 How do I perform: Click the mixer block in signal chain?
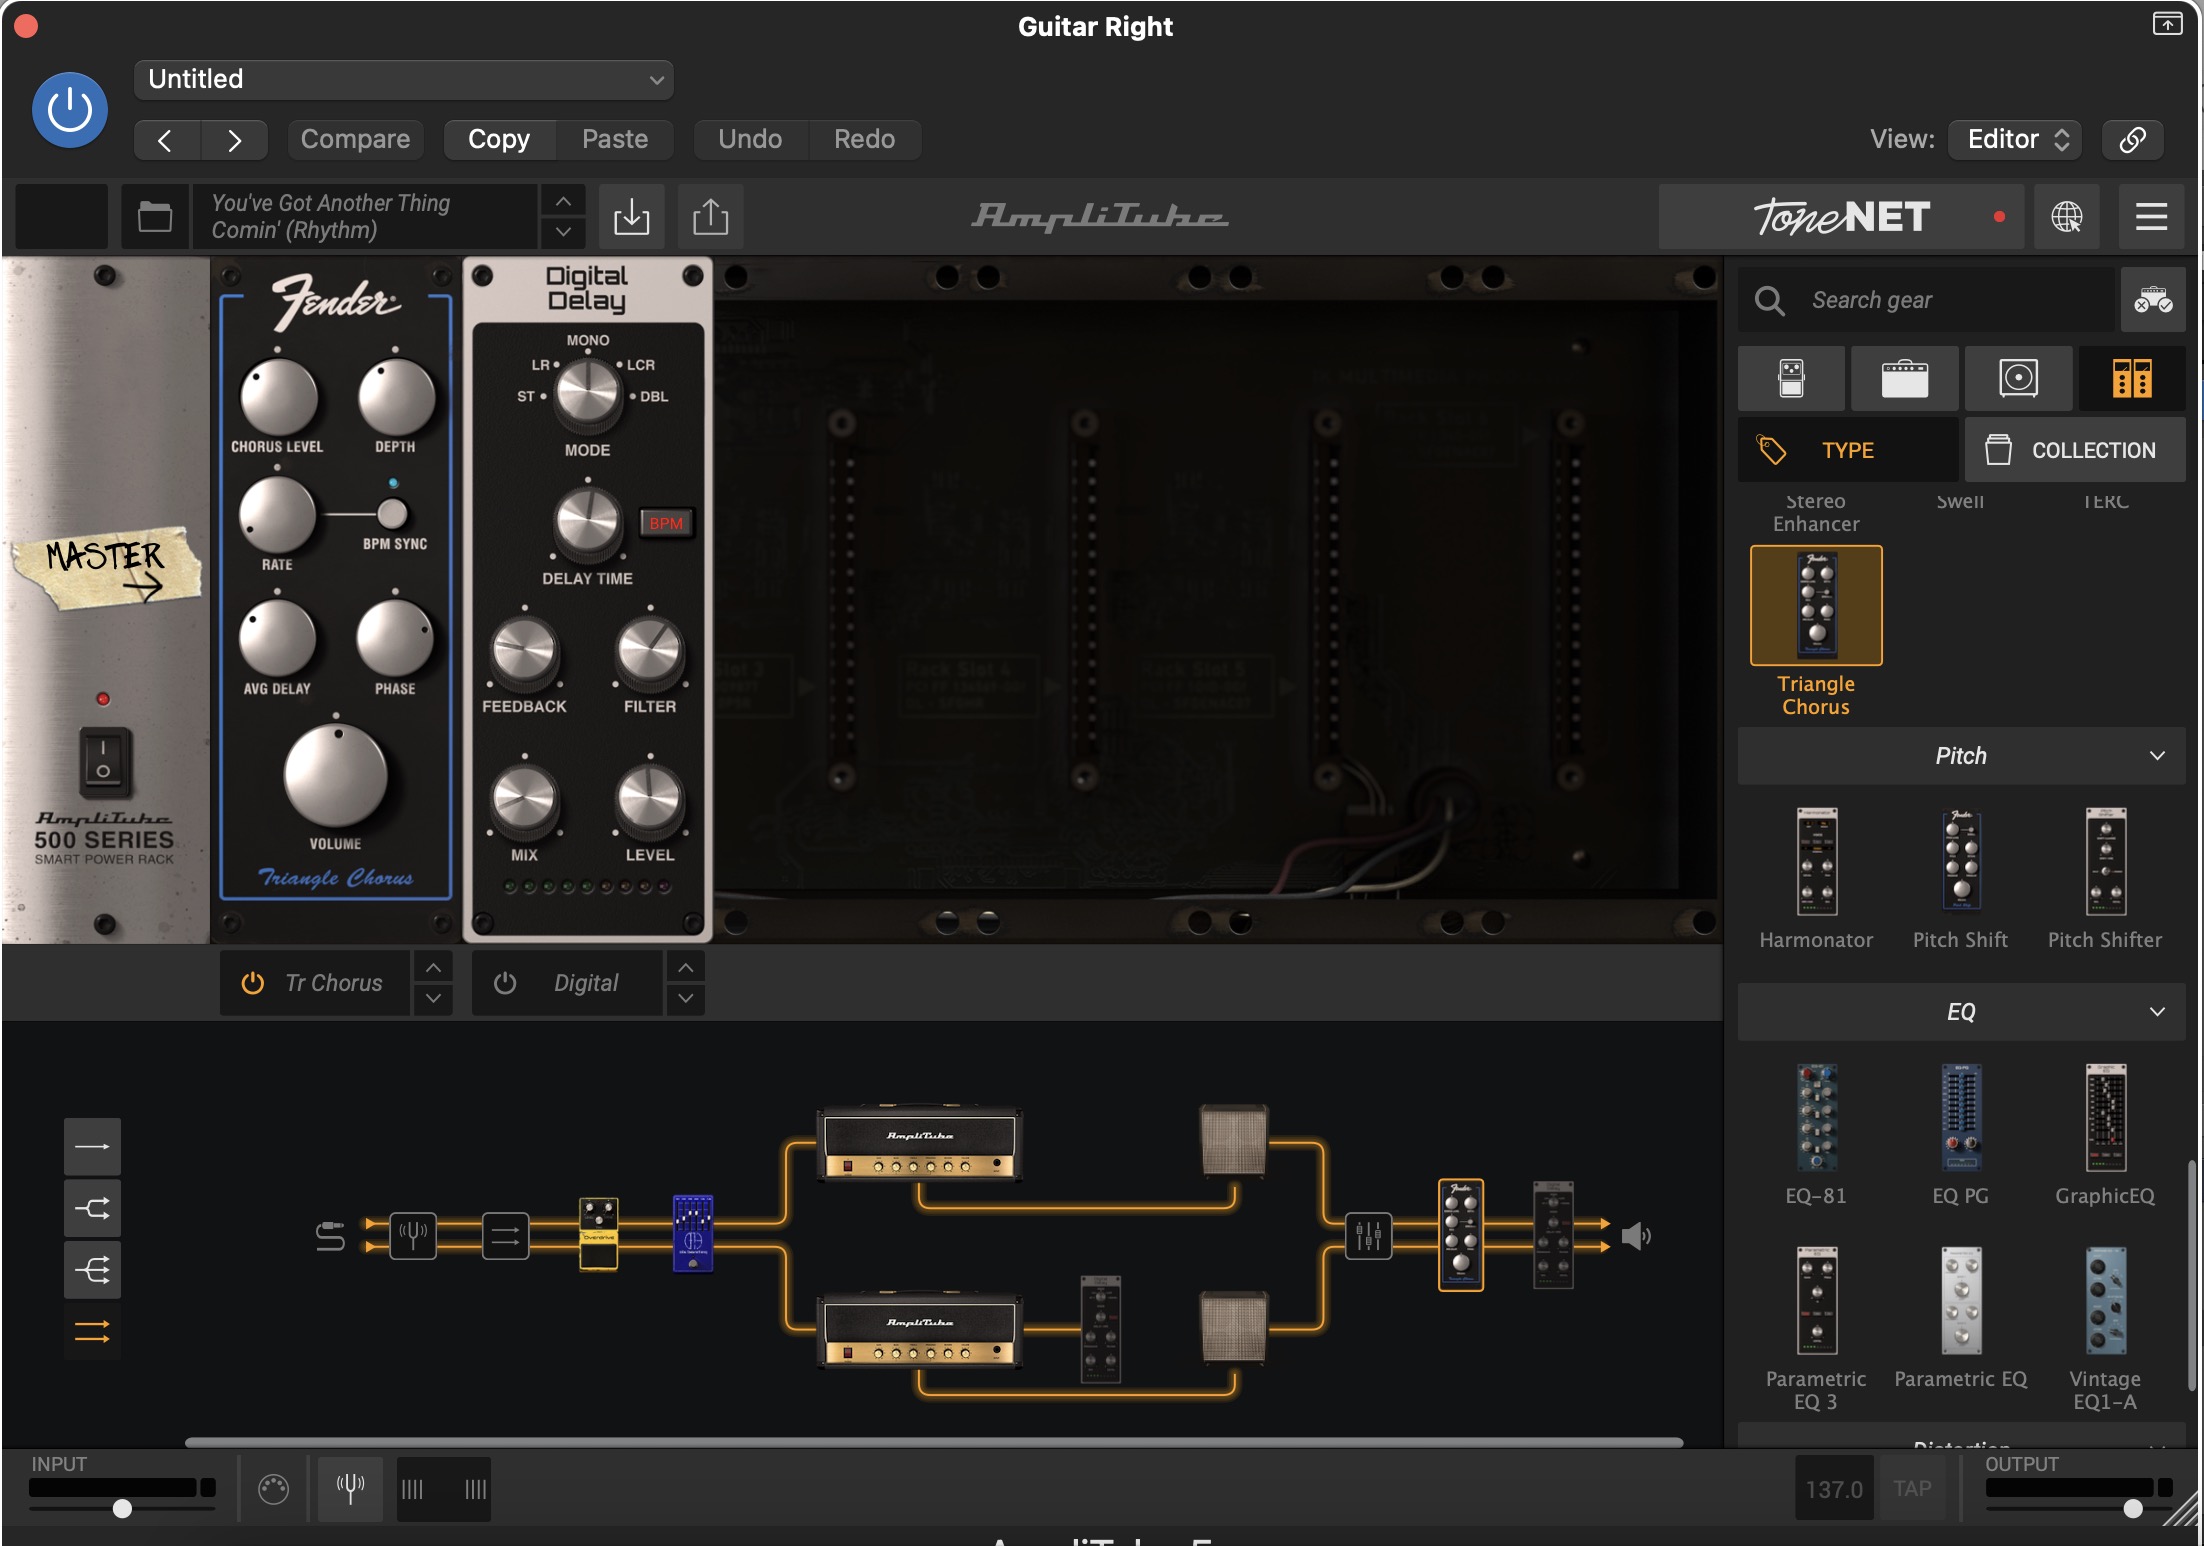point(1368,1236)
